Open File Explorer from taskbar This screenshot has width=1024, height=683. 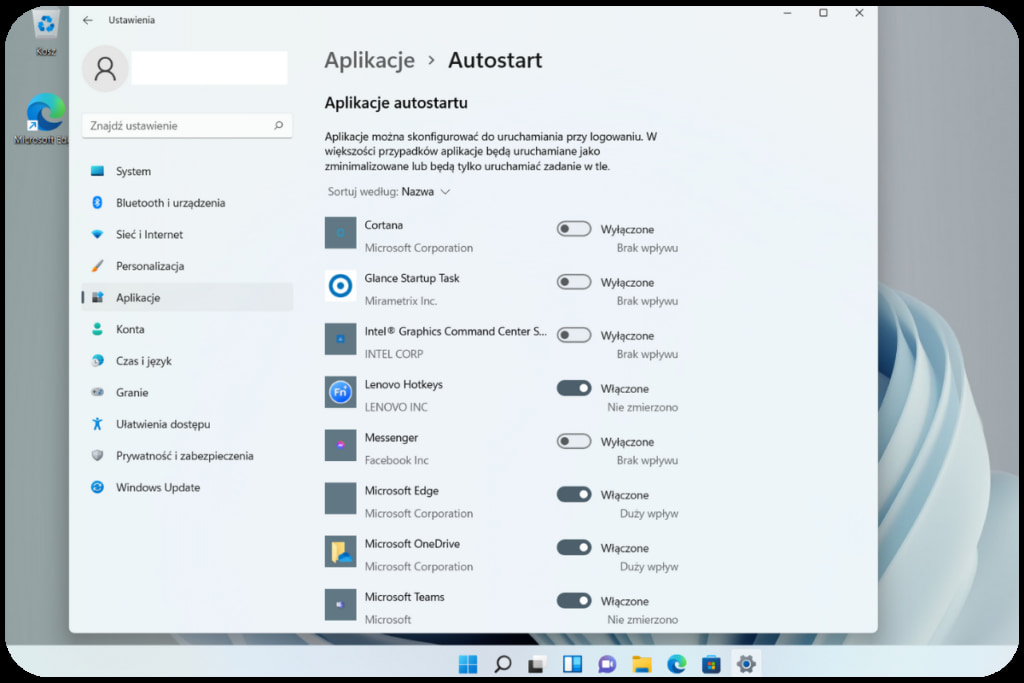tap(642, 664)
